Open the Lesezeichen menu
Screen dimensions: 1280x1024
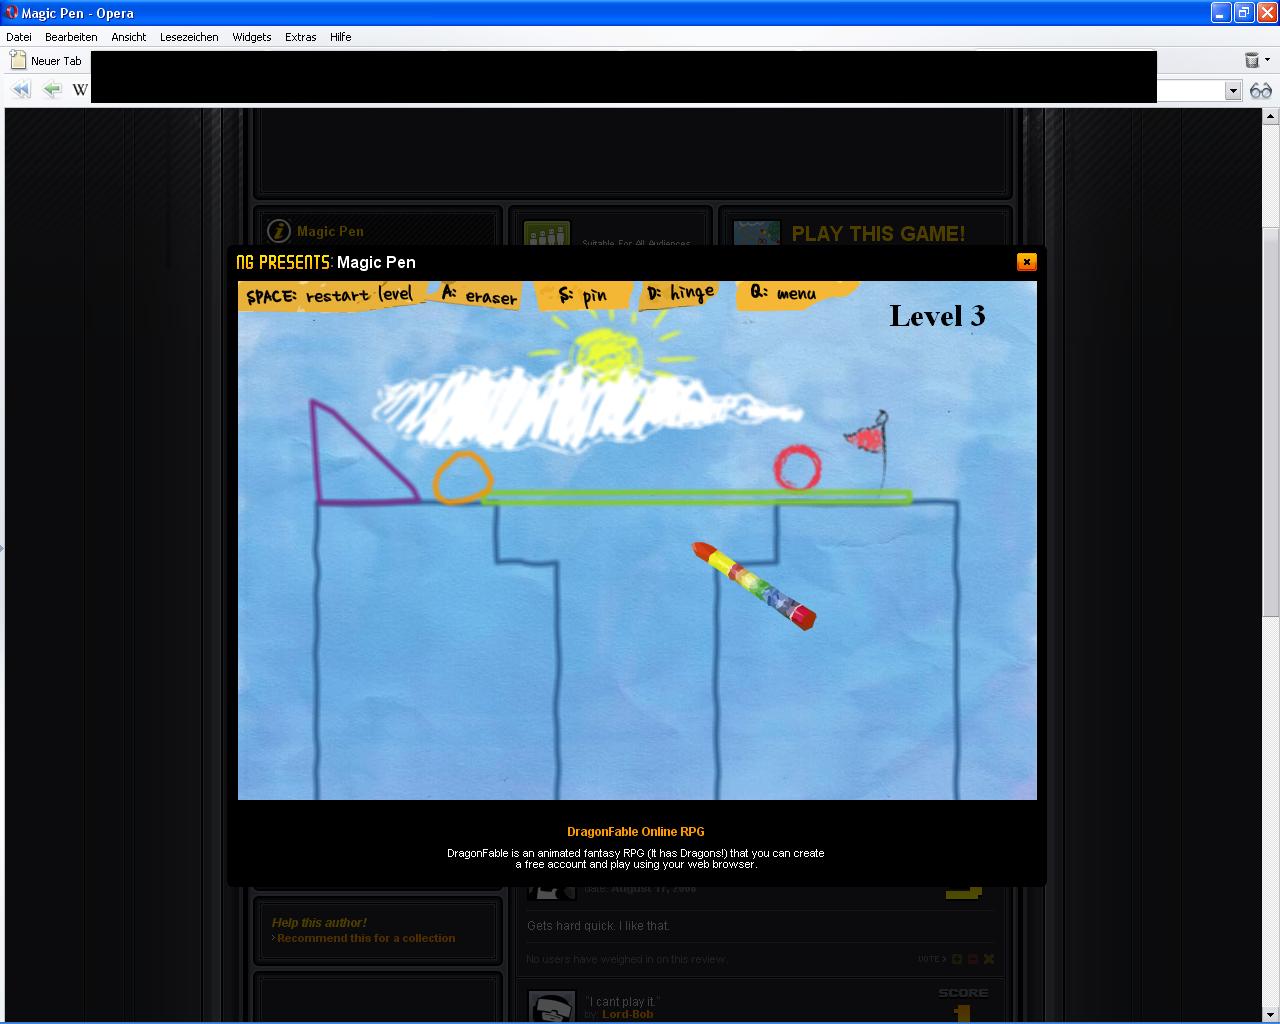tap(189, 37)
